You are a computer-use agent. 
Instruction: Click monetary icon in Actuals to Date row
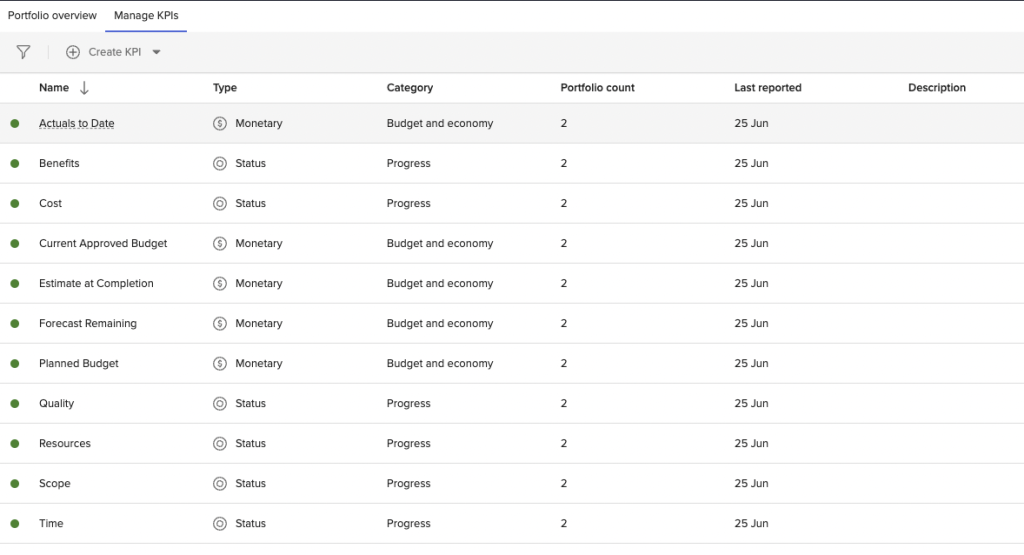tap(220, 124)
